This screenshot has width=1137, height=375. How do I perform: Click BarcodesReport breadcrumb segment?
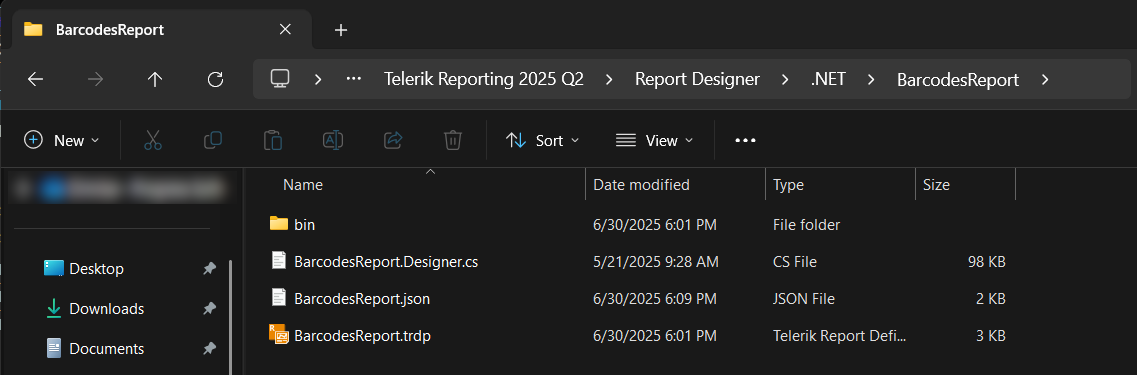(x=958, y=80)
